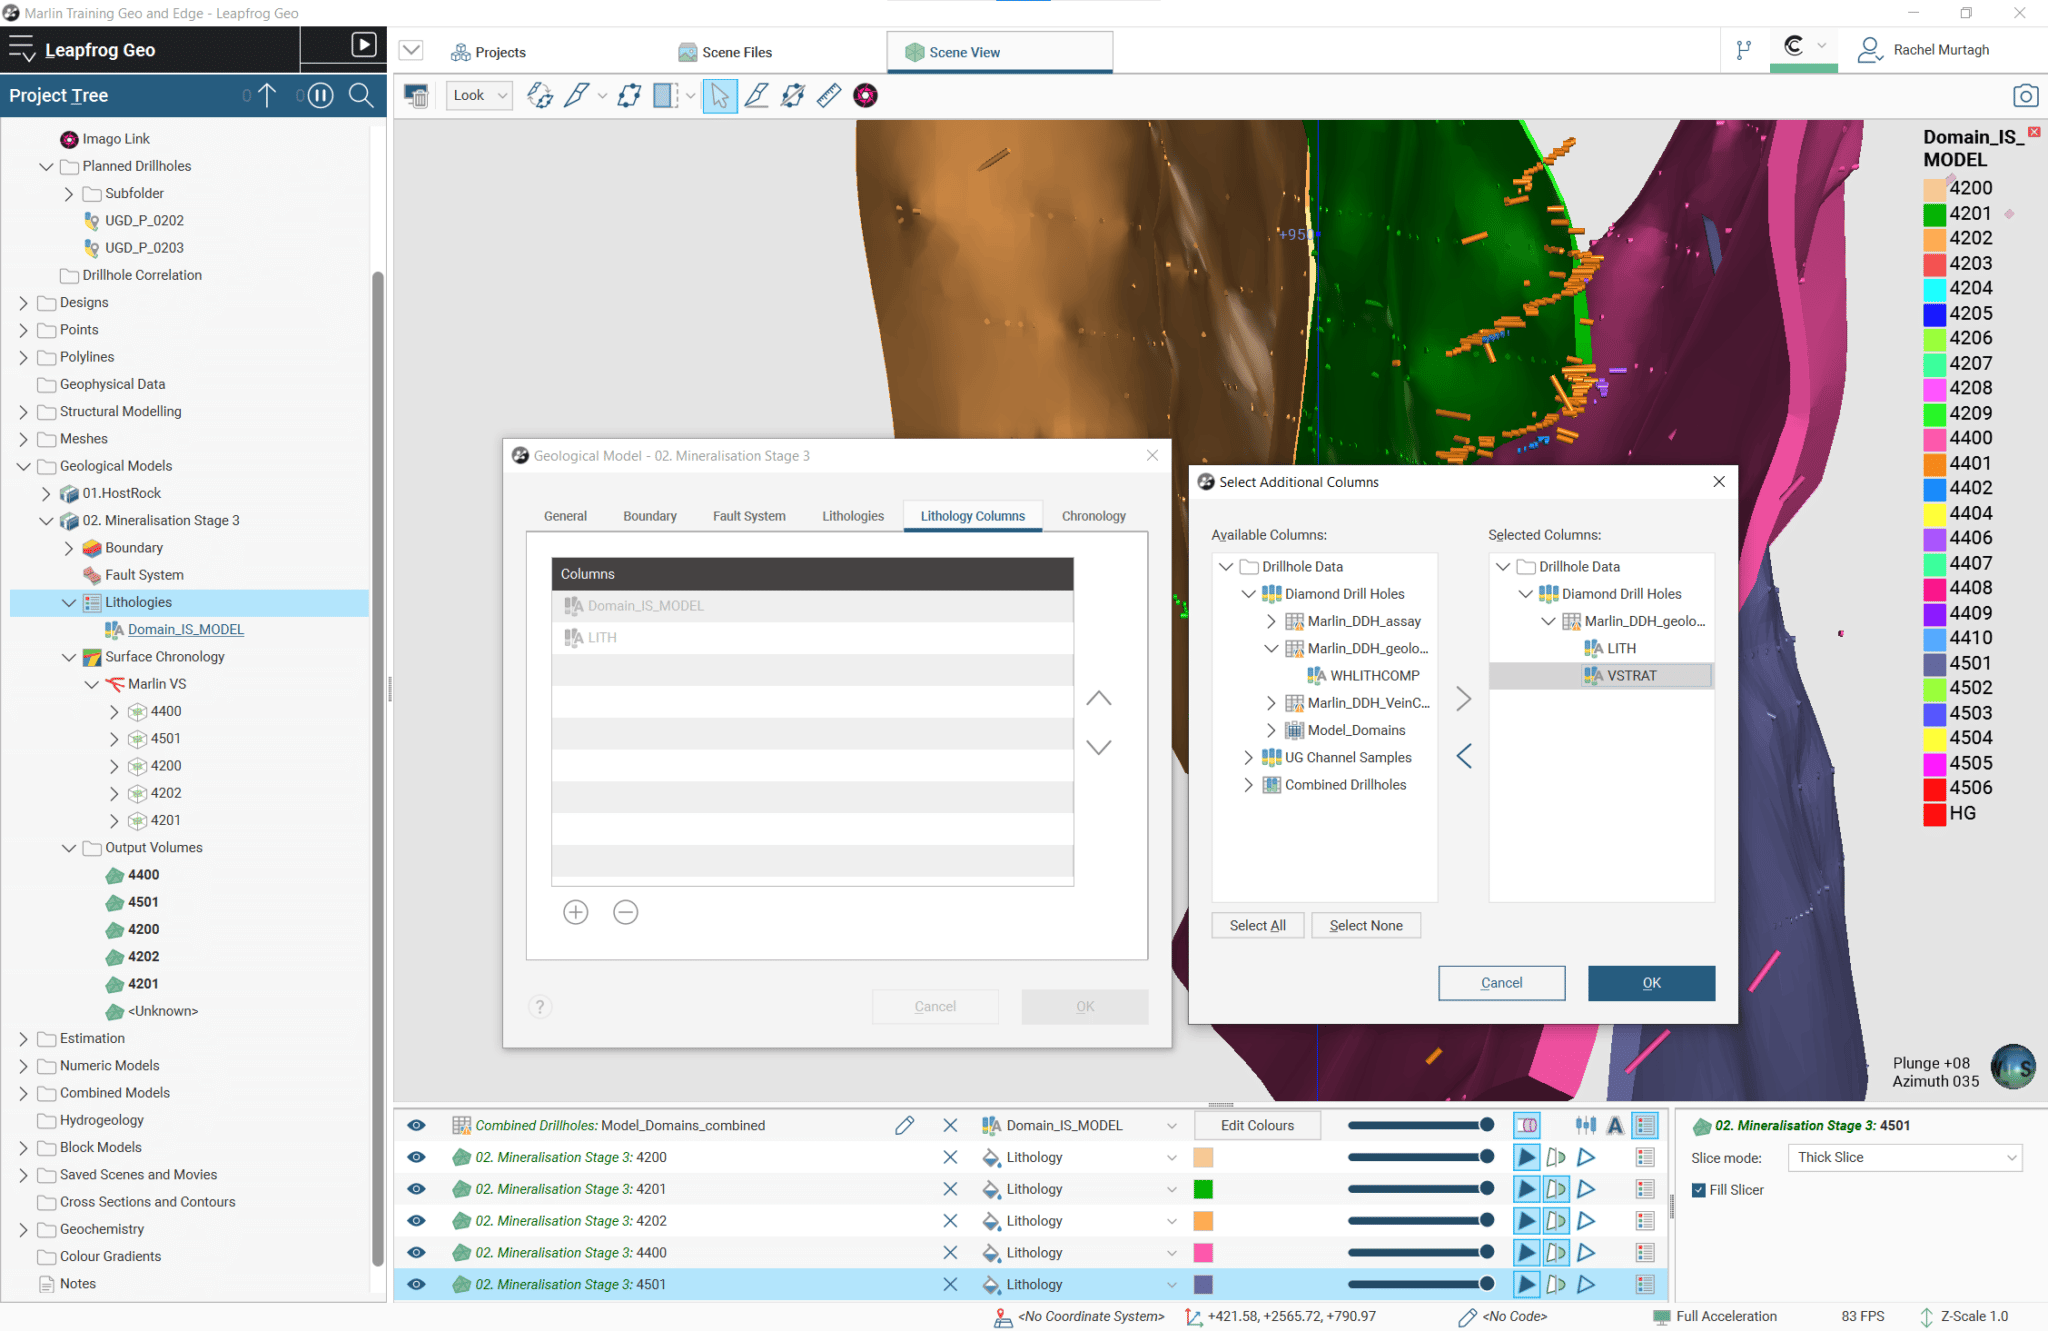
Task: Toggle visibility of 4400 volume
Action: point(416,1252)
